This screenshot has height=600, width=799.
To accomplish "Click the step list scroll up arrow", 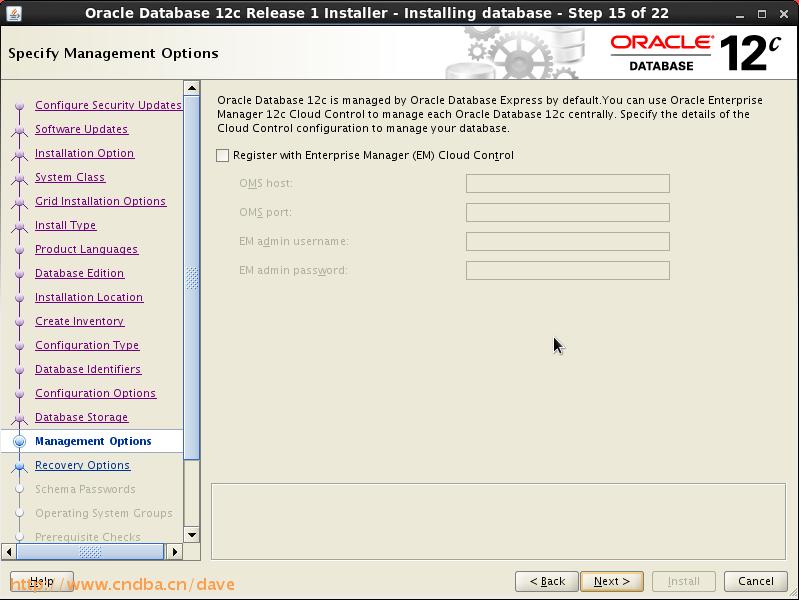I will [192, 88].
